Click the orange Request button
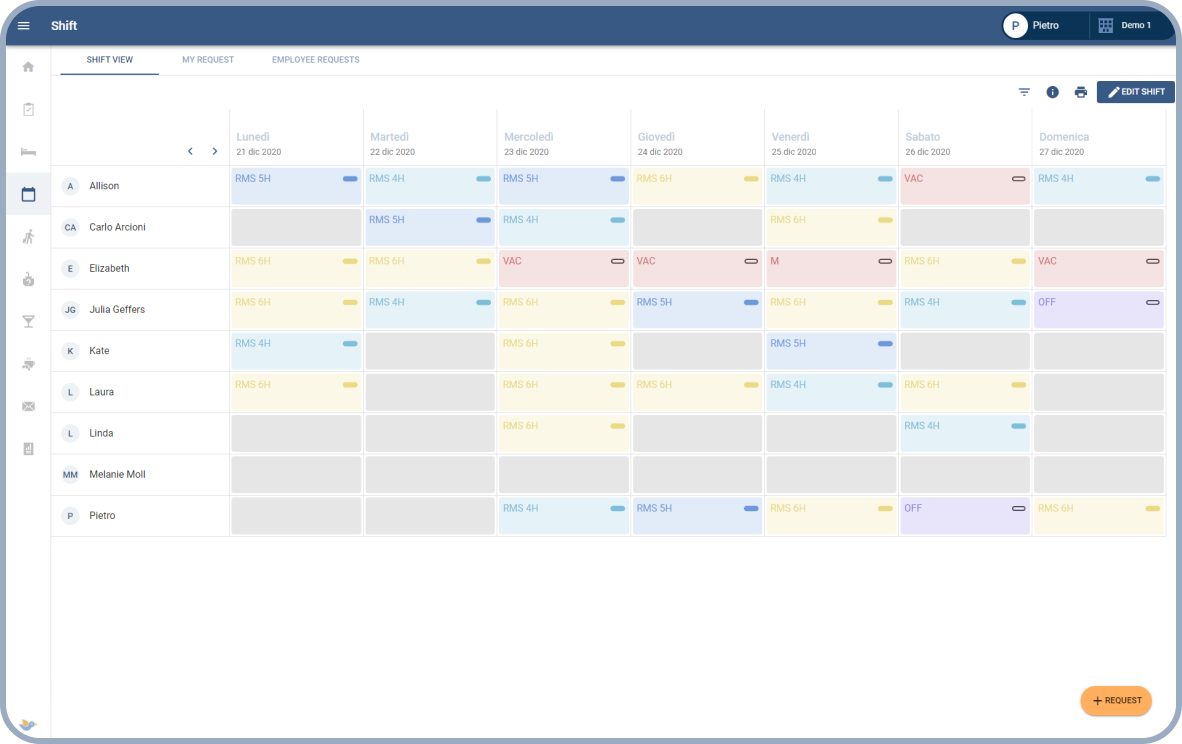 tap(1116, 701)
